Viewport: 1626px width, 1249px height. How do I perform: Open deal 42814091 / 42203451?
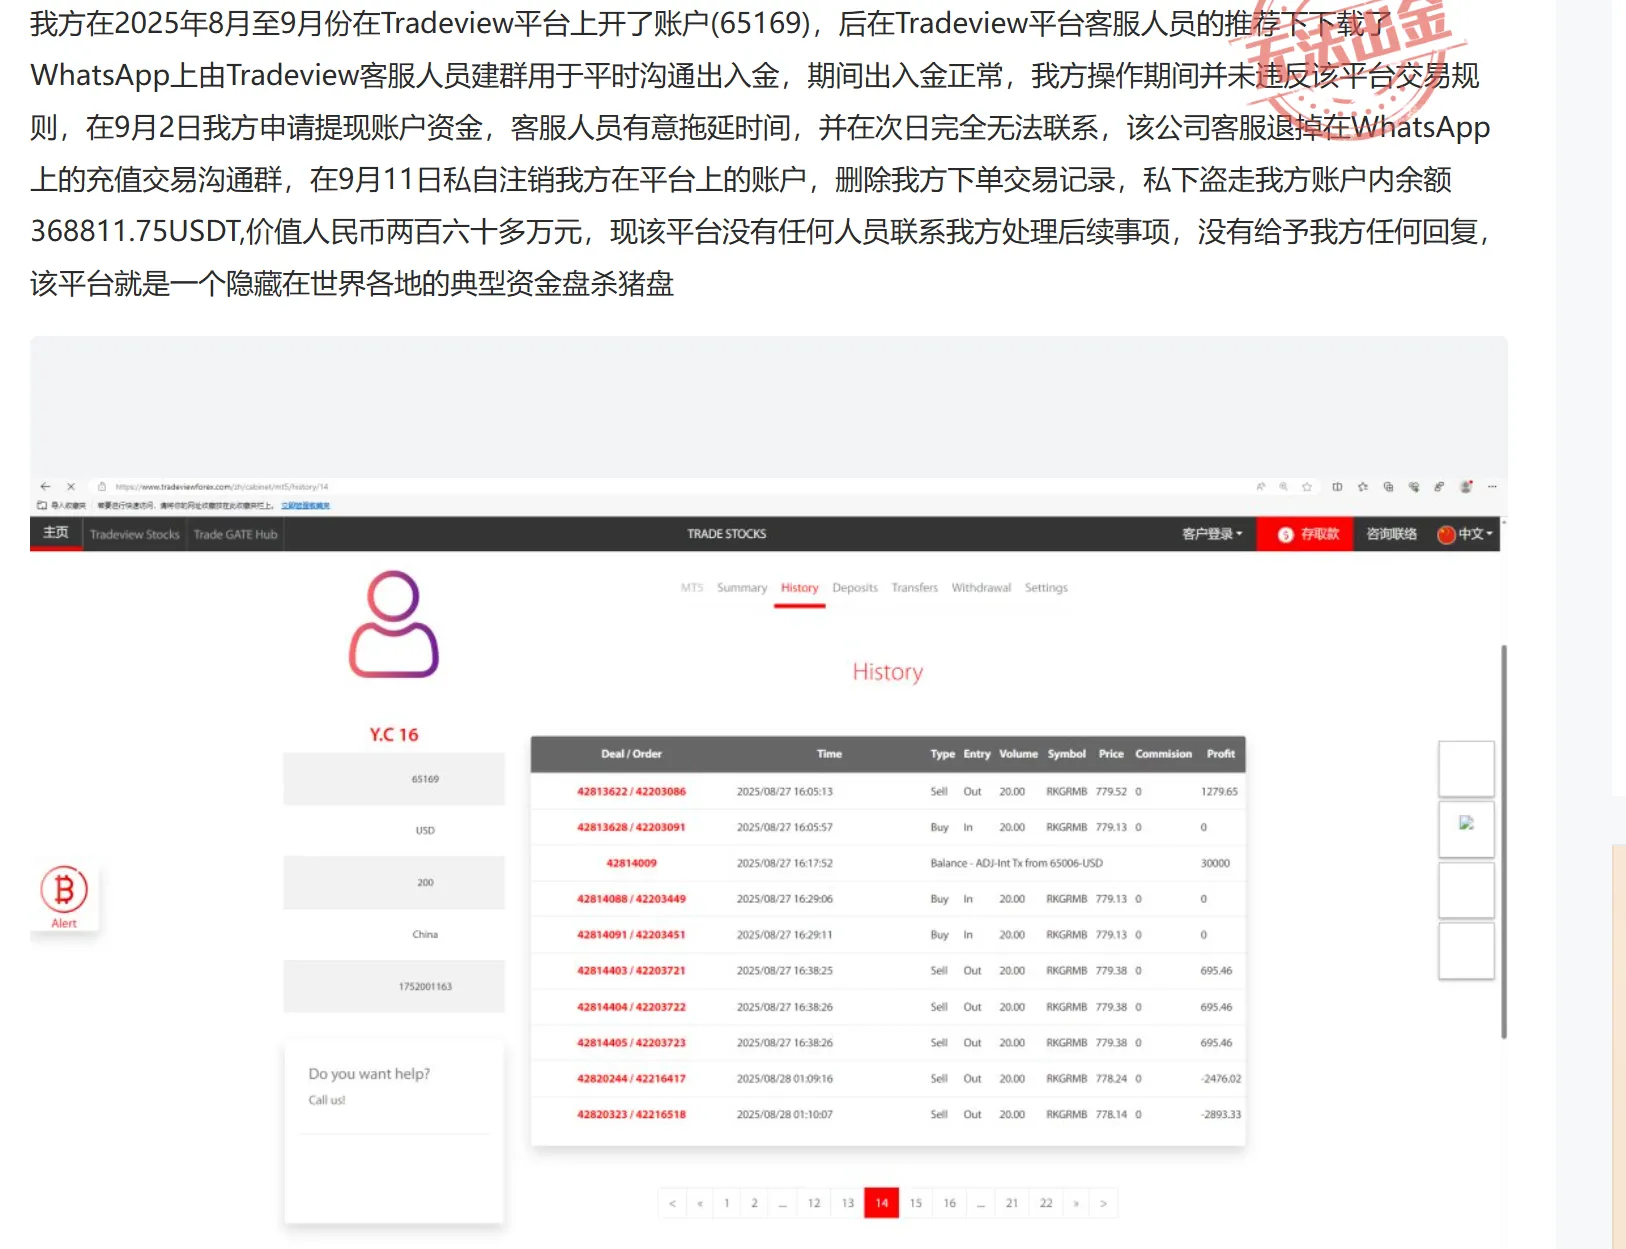(x=631, y=935)
